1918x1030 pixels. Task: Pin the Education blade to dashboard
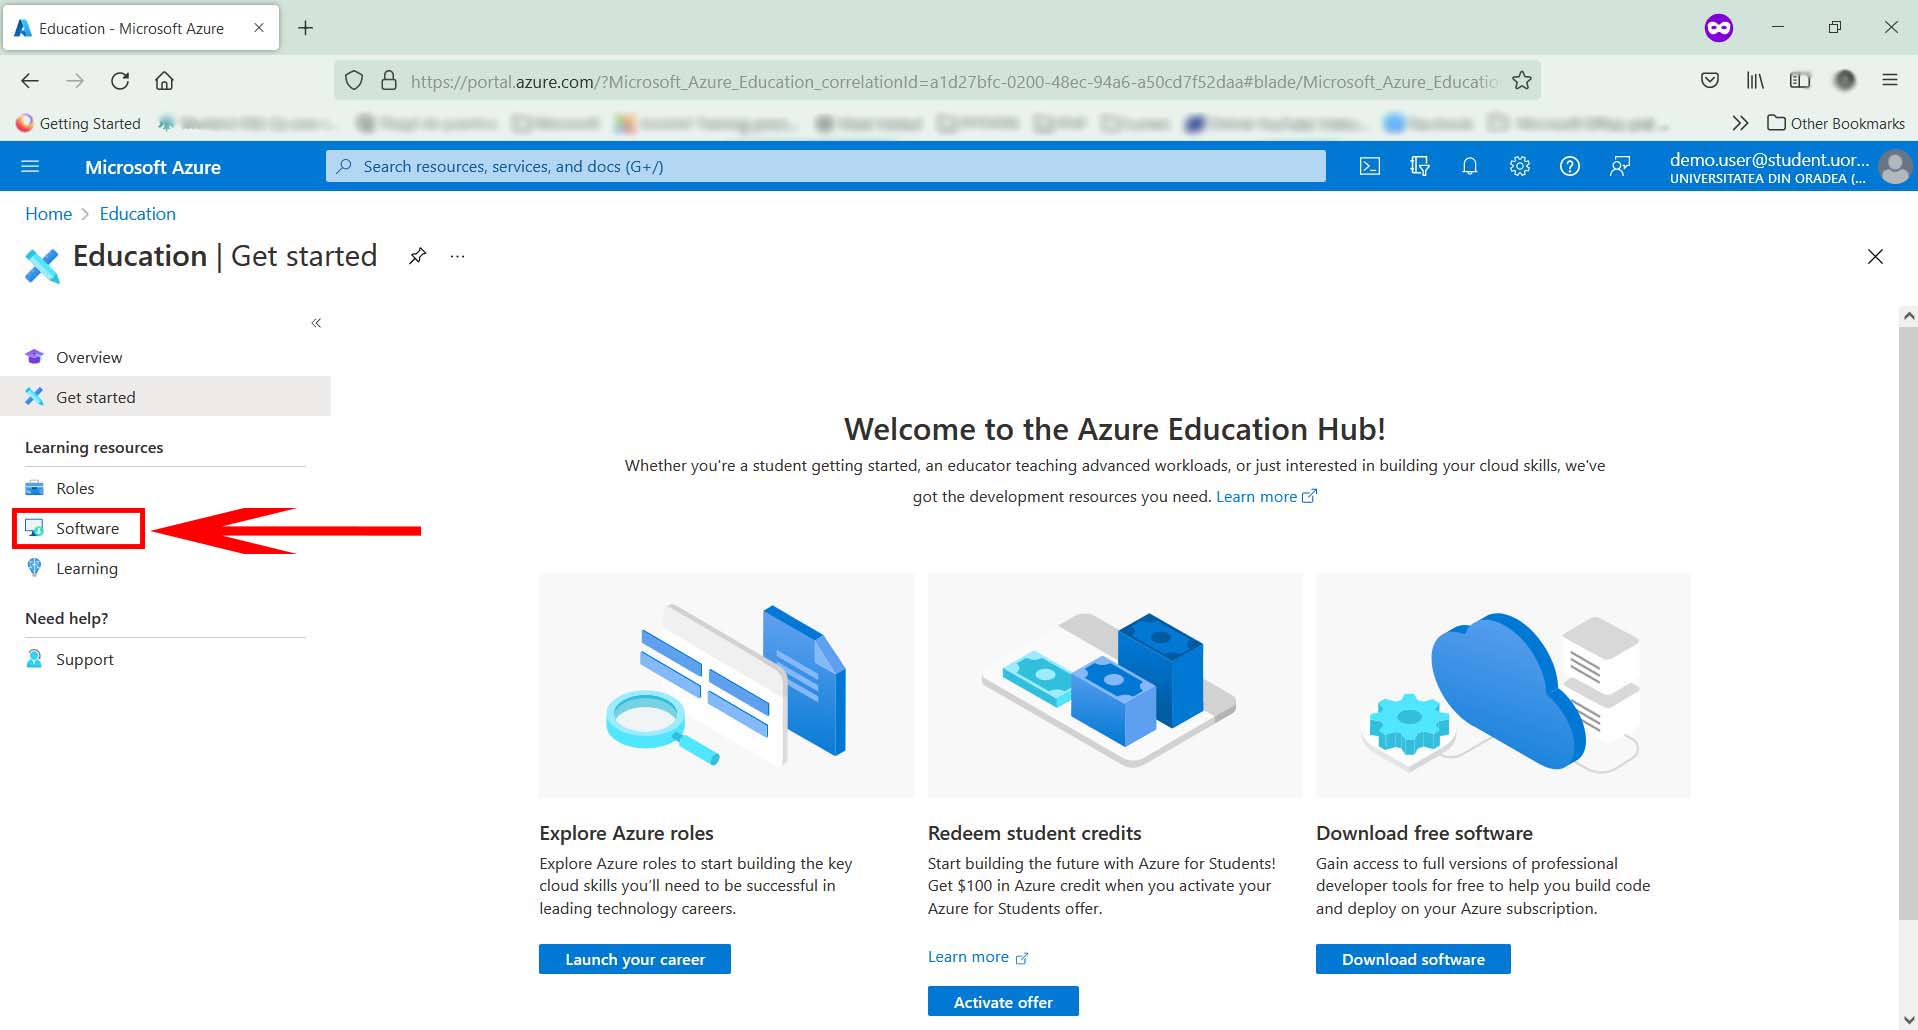click(x=417, y=256)
